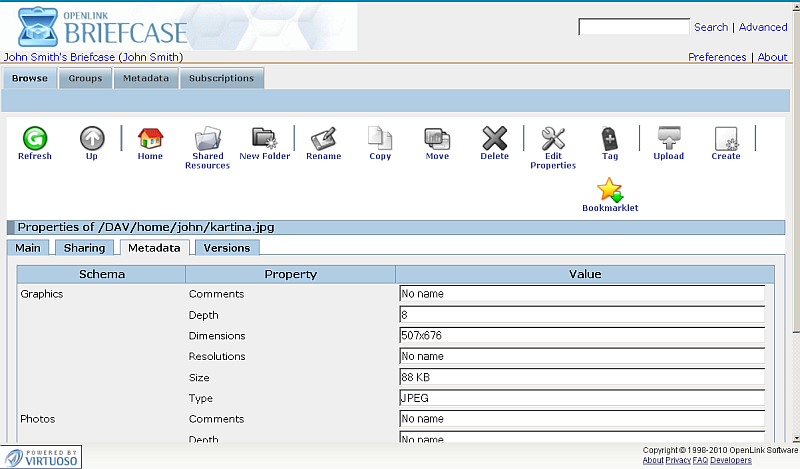Screen dimensions: 800x469
Task: Click the Bookmarklet star icon
Action: coord(609,190)
